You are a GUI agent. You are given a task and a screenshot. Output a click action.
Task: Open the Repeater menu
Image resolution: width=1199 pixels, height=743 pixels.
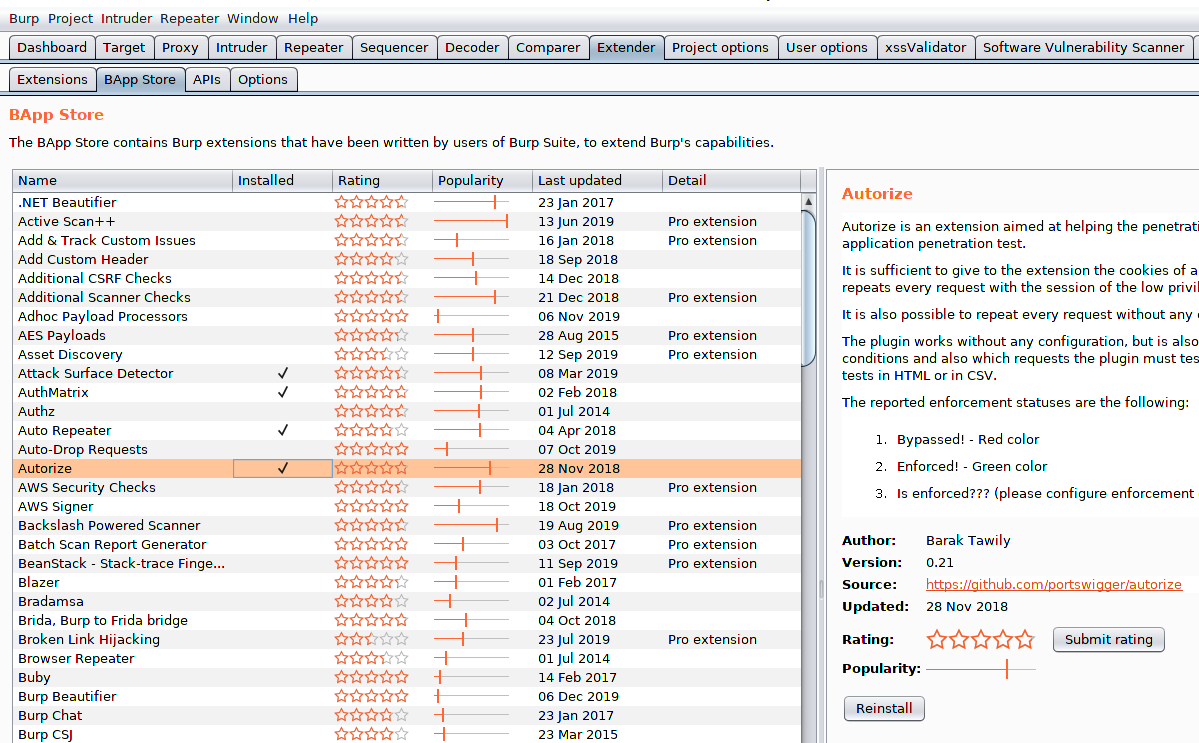point(190,18)
